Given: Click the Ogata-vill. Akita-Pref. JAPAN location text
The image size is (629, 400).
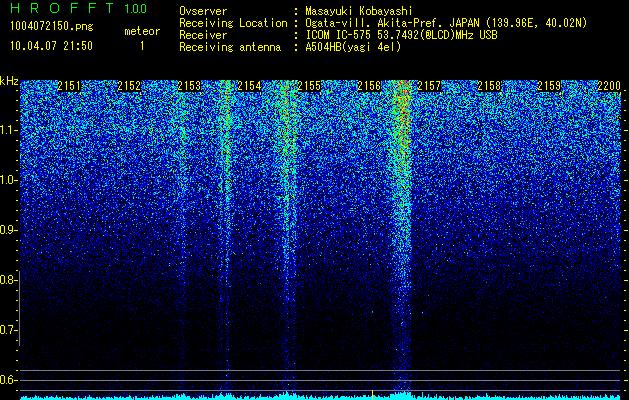Looking at the screenshot, I should click(446, 23).
